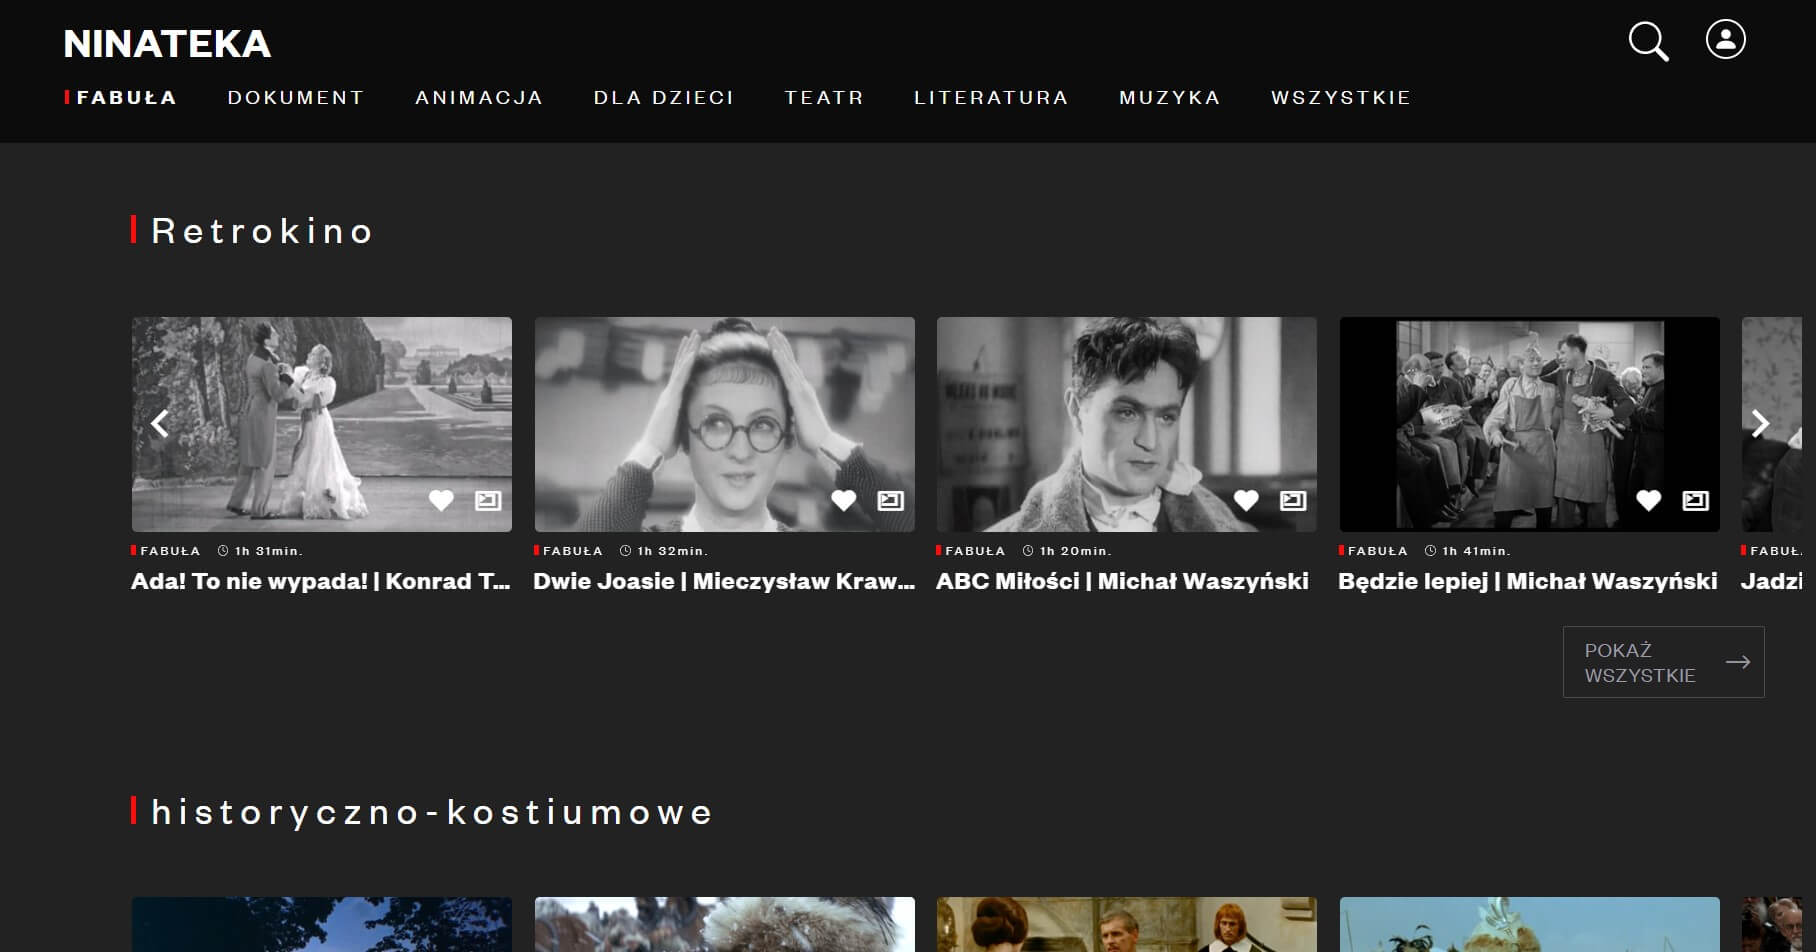
Task: Open the search magnifier icon
Action: tap(1648, 41)
